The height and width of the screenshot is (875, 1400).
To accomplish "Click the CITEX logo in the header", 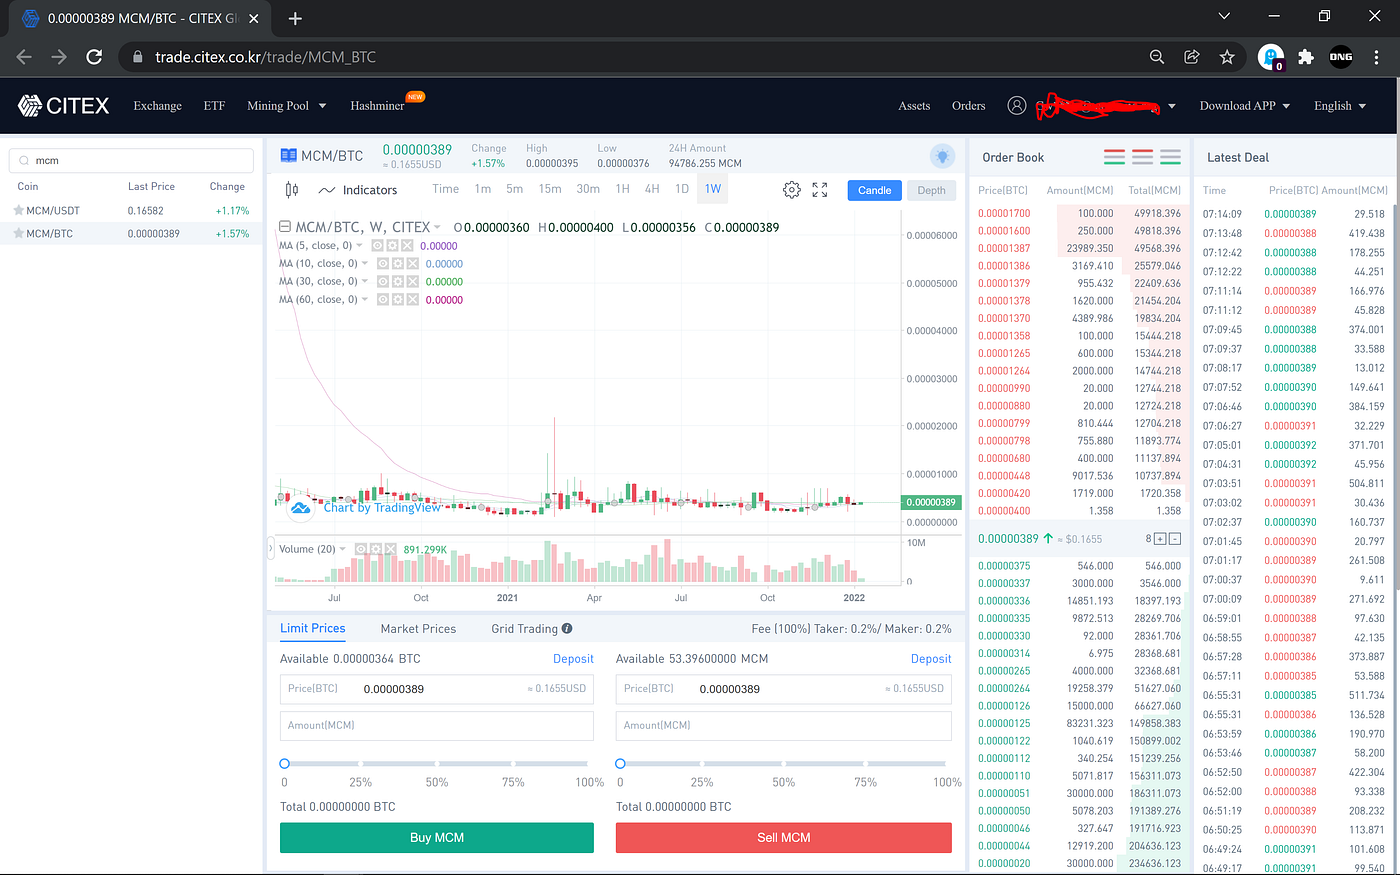I will coord(64,106).
